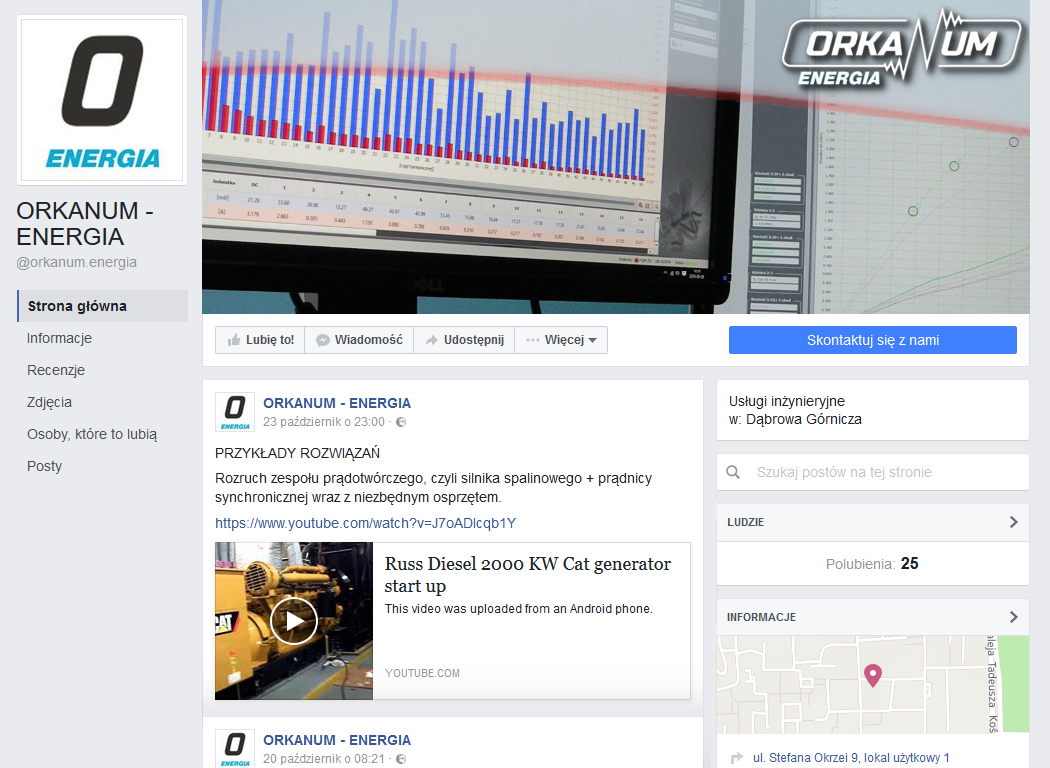Click the ORKANUM Energia profile picture
The image size is (1050, 768).
point(102,100)
